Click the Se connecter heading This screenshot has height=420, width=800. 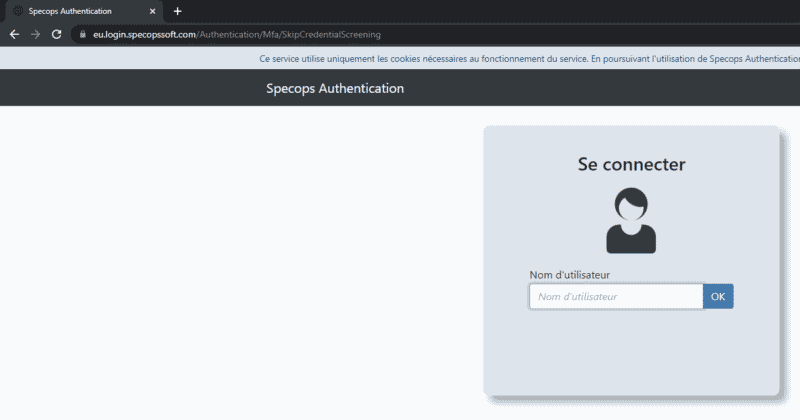coord(631,164)
